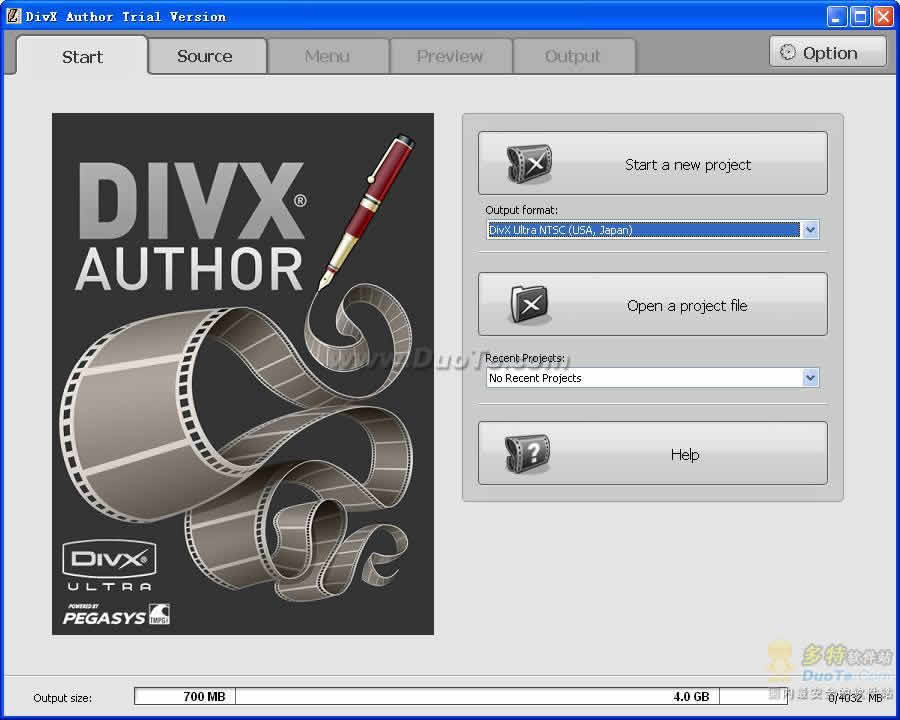Click the 700 MB marker on the size bar
This screenshot has height=720, width=900.
204,696
